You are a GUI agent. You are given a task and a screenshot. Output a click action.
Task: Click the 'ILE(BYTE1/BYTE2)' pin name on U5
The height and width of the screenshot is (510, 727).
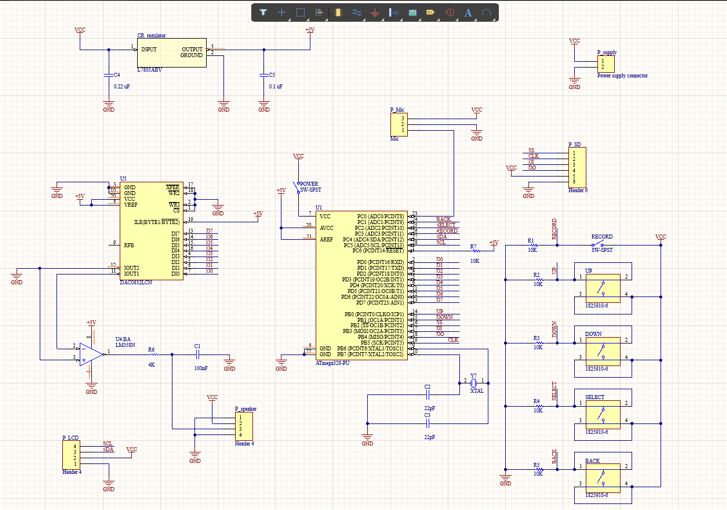(157, 222)
